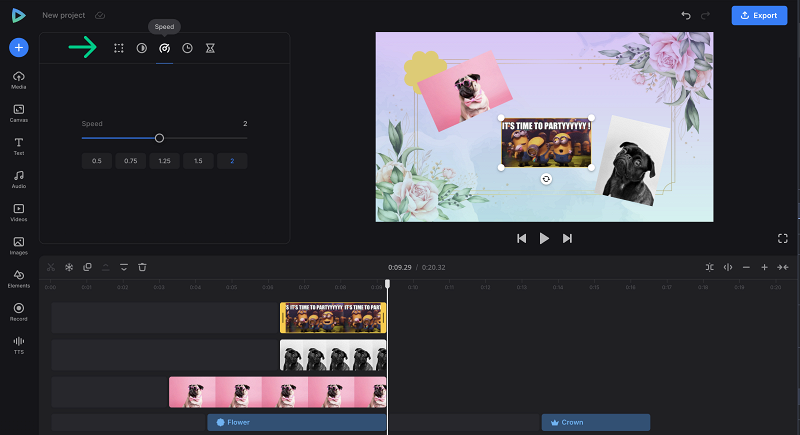Select the black pug clip on timeline
The image size is (800, 435).
pyautogui.click(x=333, y=355)
